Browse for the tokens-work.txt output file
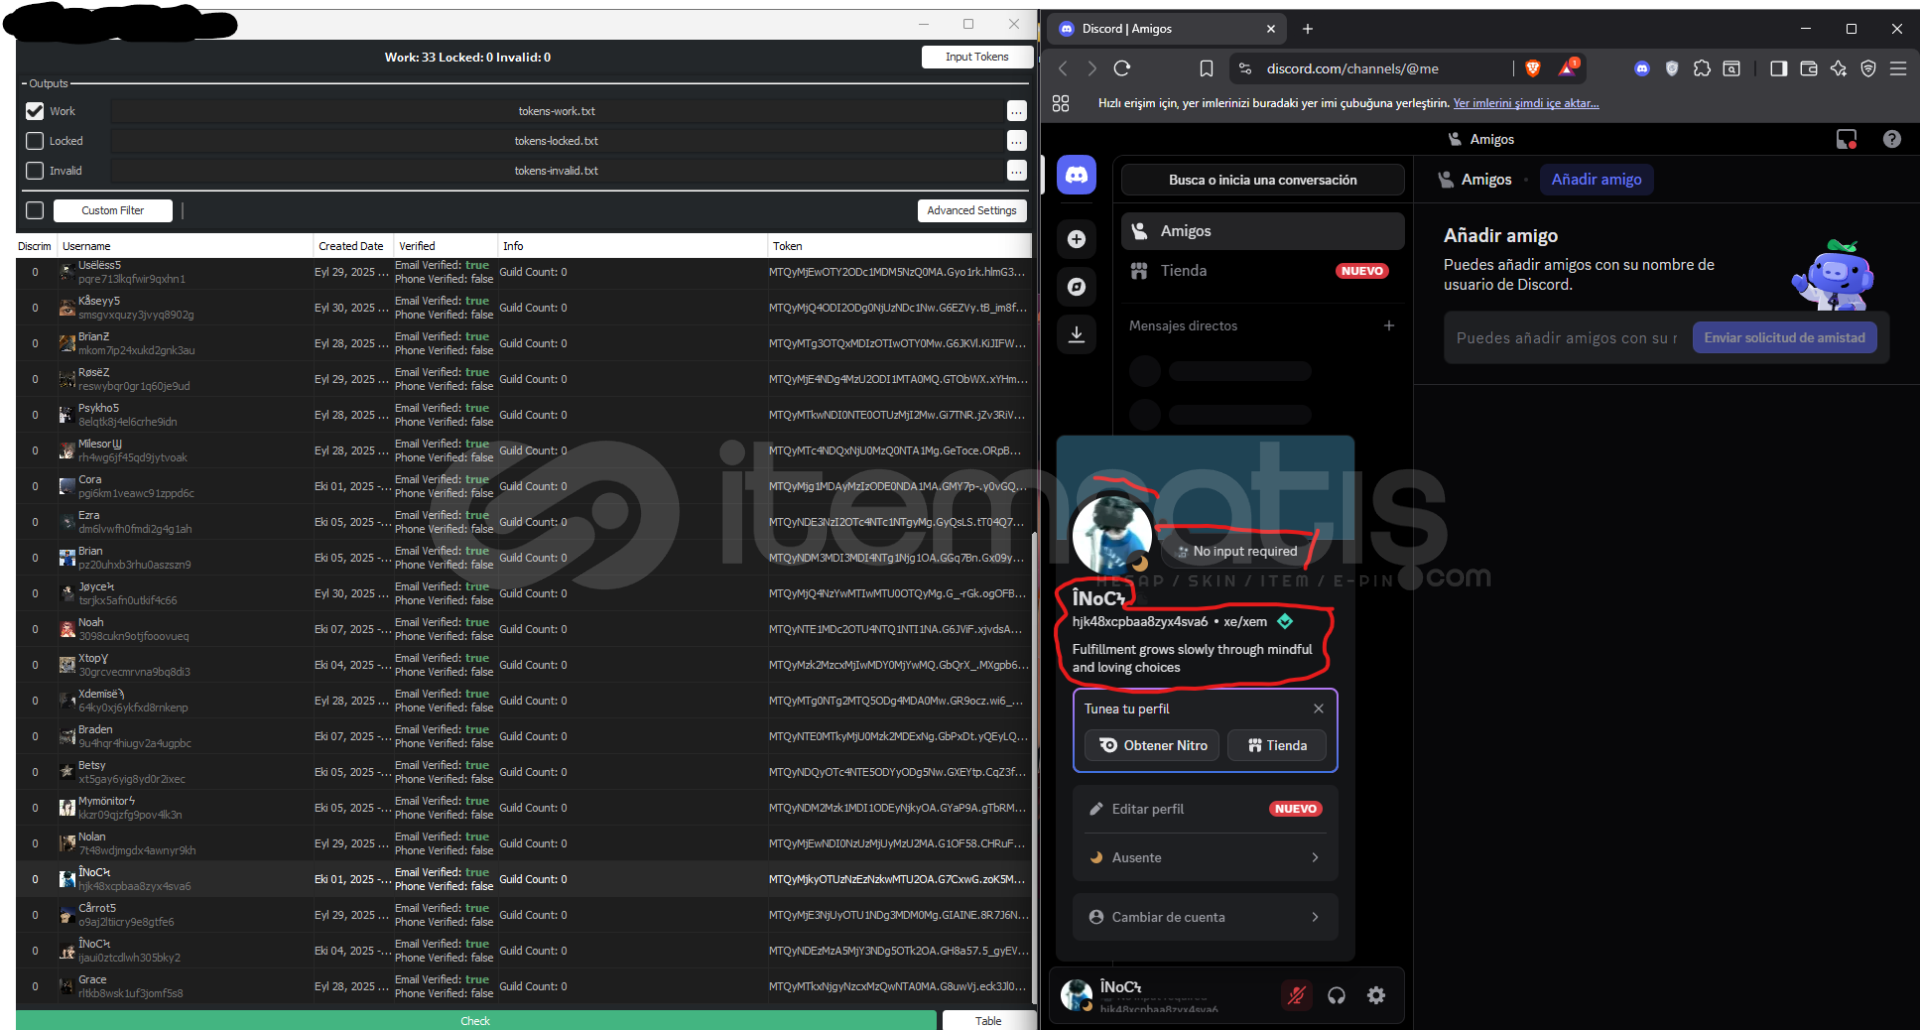The height and width of the screenshot is (1030, 1920). coord(1016,111)
